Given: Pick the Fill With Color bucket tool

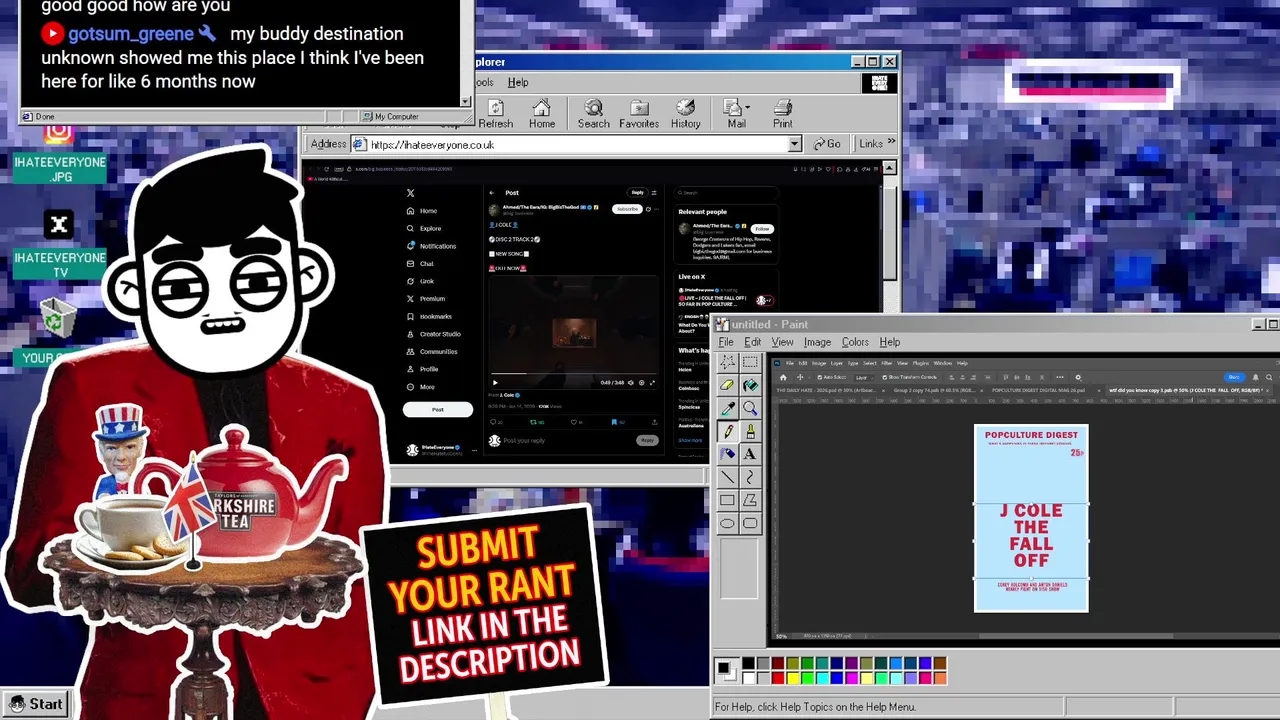Looking at the screenshot, I should click(750, 385).
